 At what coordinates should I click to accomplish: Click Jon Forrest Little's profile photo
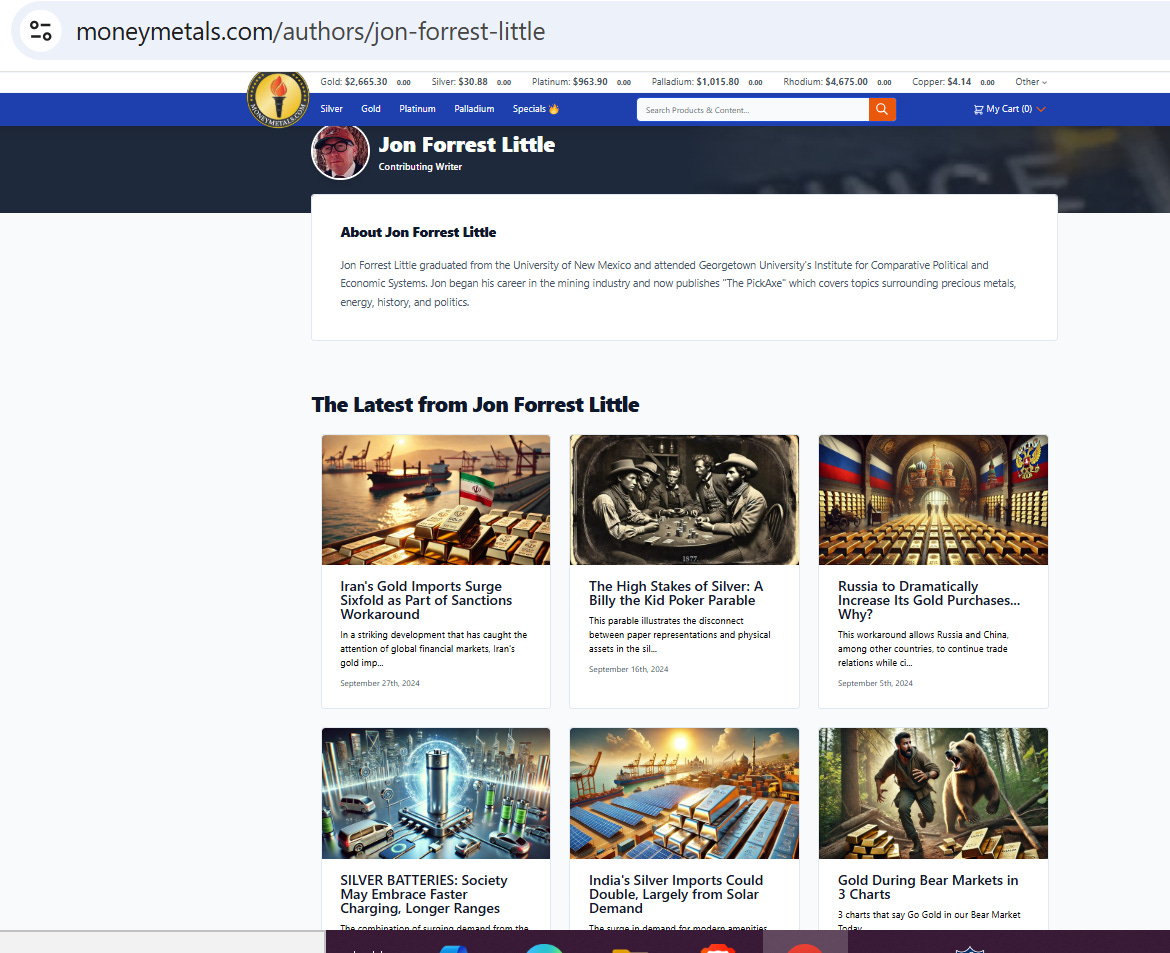(x=340, y=152)
